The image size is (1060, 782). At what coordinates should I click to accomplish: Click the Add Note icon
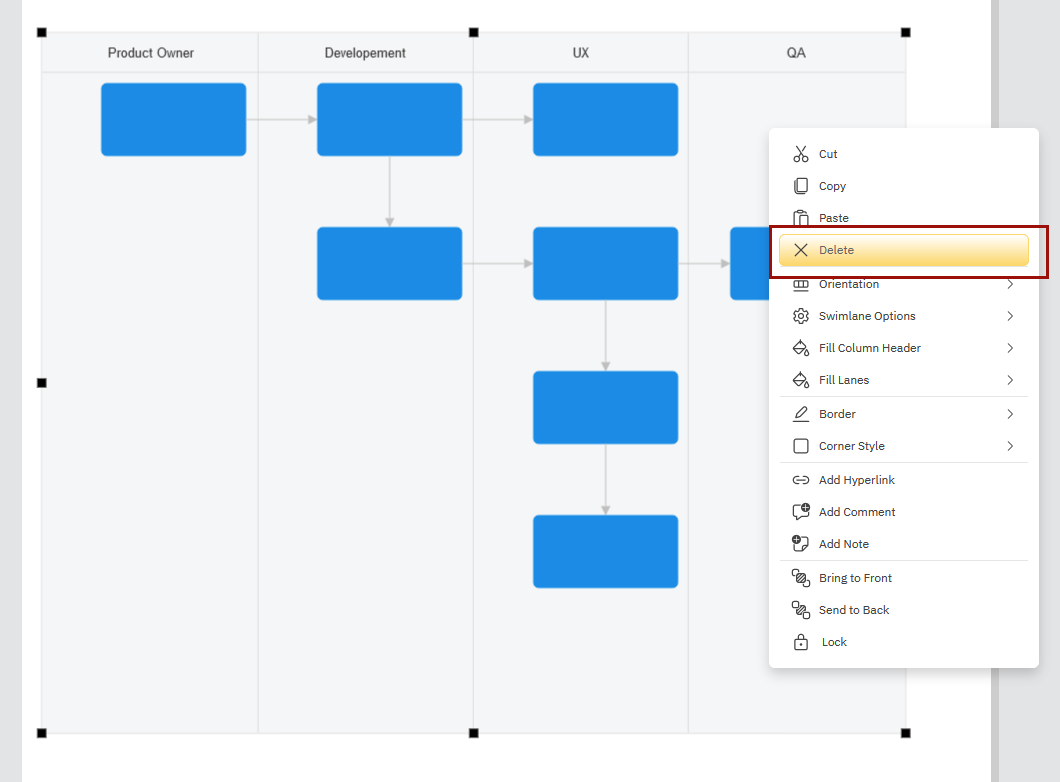[800, 544]
